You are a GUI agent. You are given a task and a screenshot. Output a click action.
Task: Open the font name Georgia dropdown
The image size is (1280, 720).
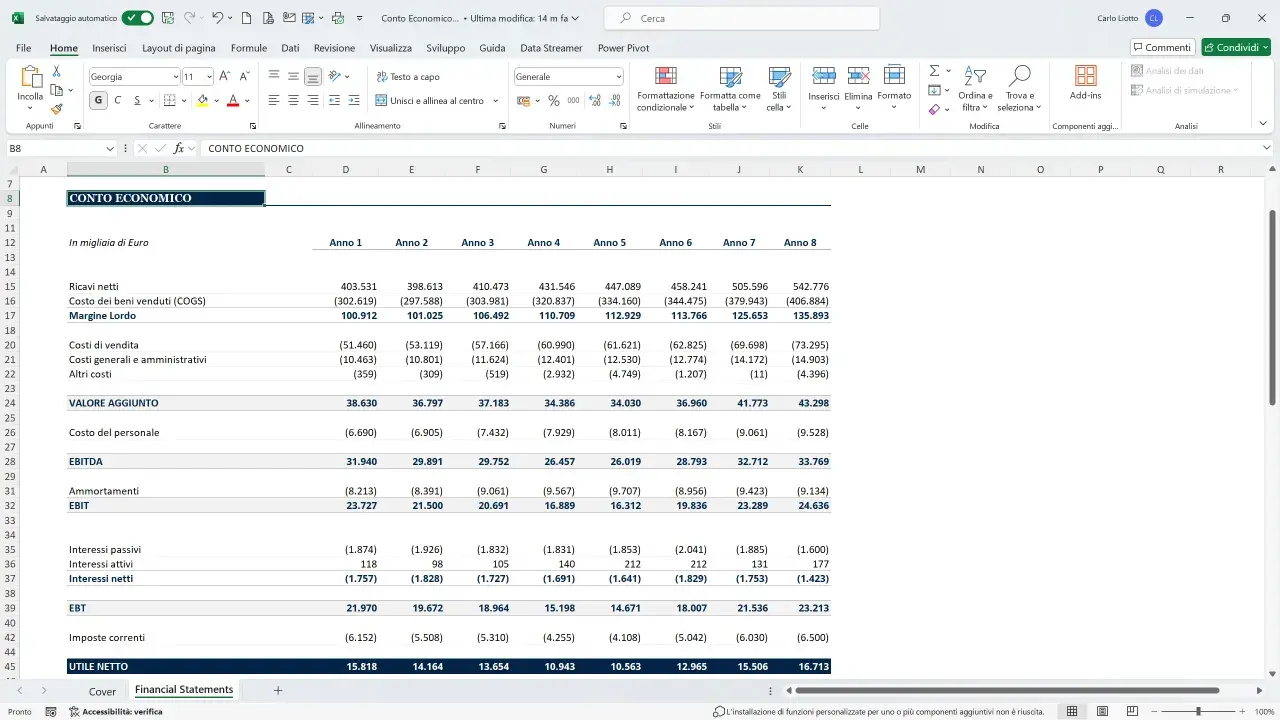click(175, 76)
